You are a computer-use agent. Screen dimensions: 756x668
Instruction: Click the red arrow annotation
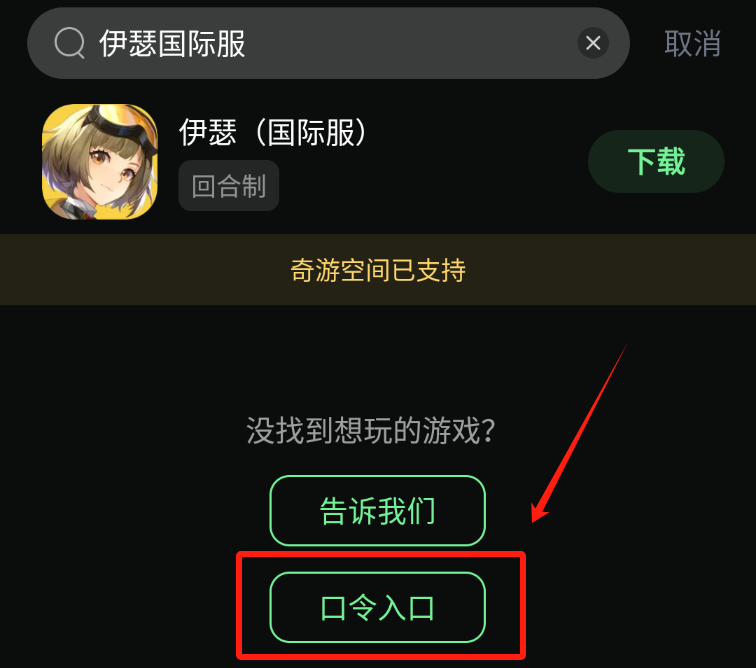[x=579, y=434]
